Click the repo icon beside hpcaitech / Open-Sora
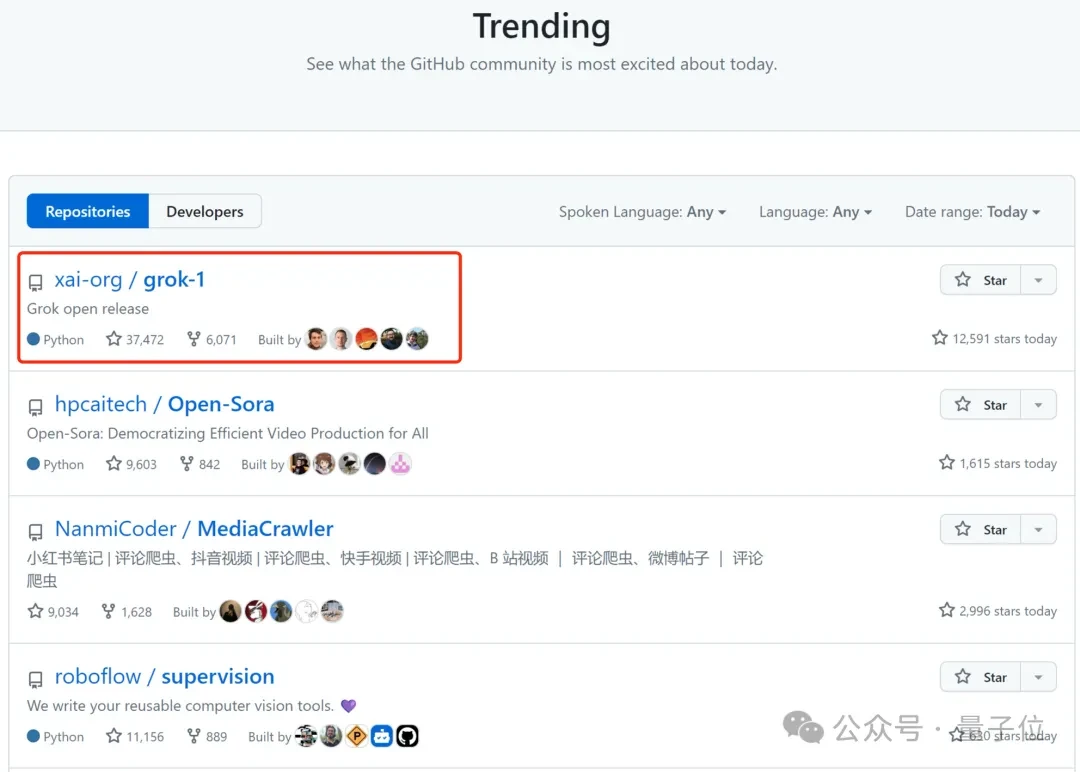This screenshot has height=772, width=1080. click(x=35, y=407)
